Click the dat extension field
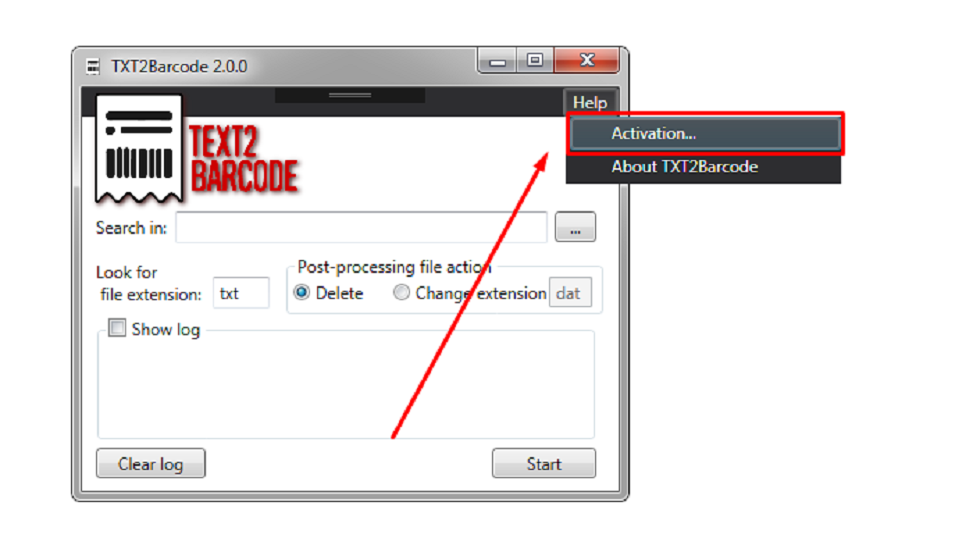 [570, 293]
